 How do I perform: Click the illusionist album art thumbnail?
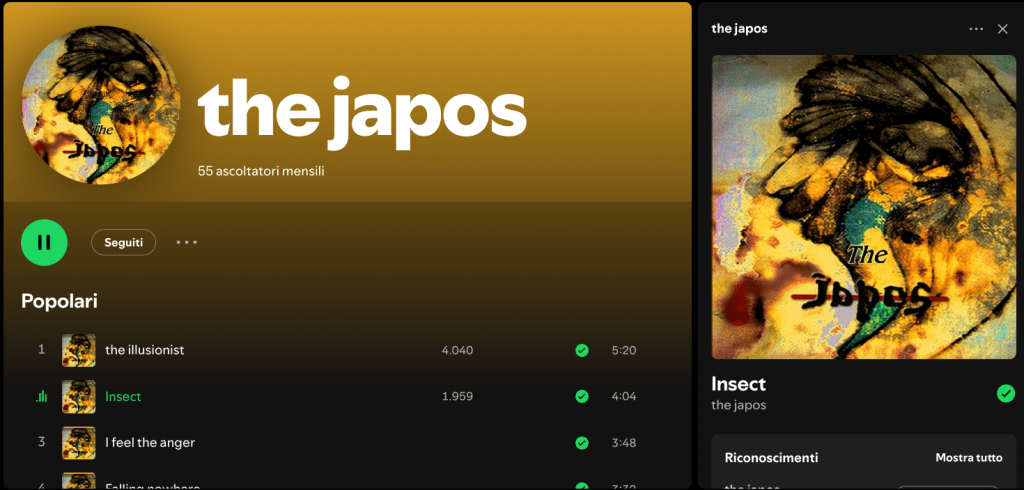coord(78,350)
